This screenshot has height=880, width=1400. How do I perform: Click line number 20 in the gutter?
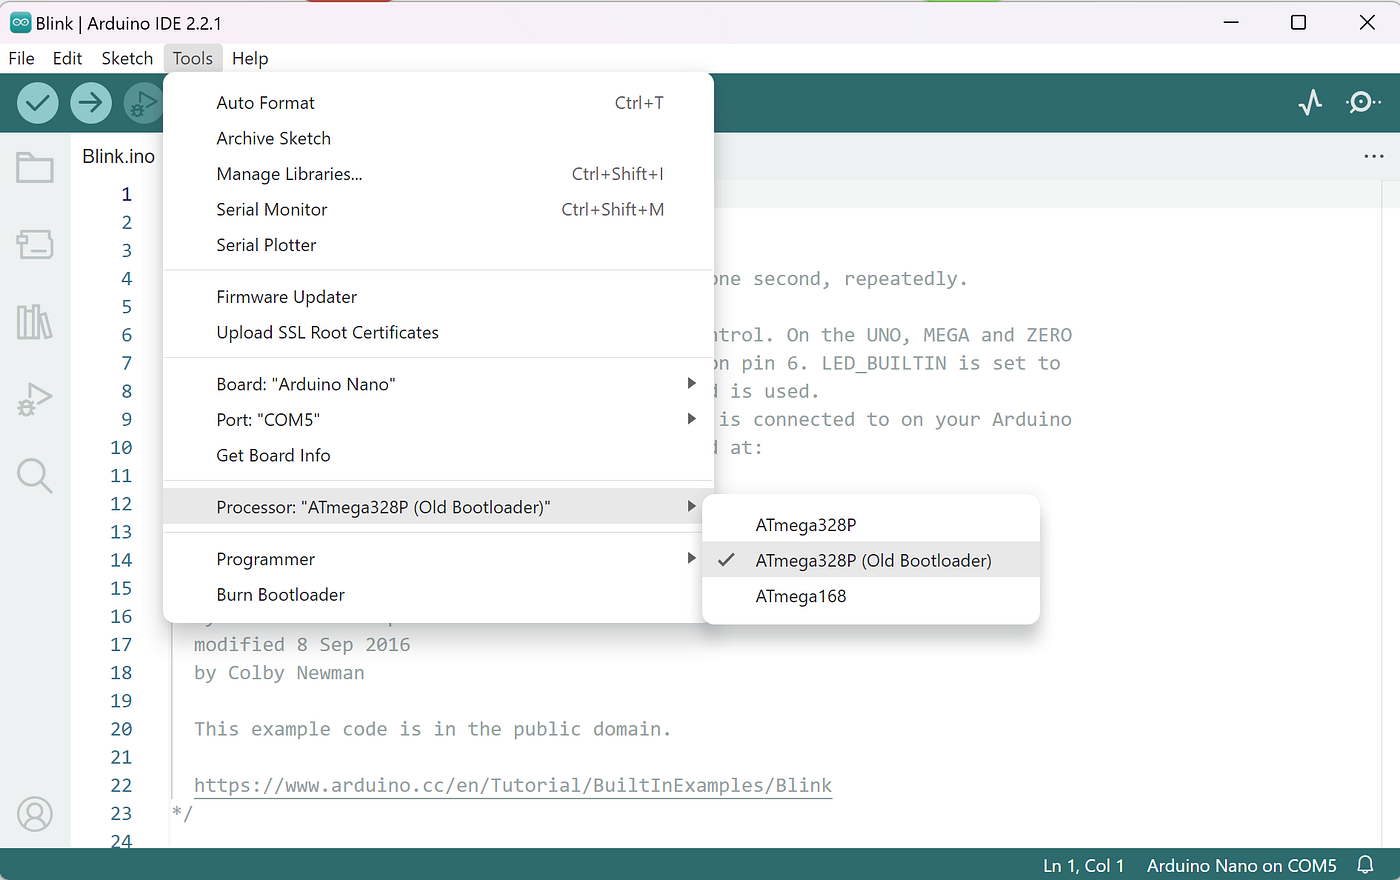121,729
